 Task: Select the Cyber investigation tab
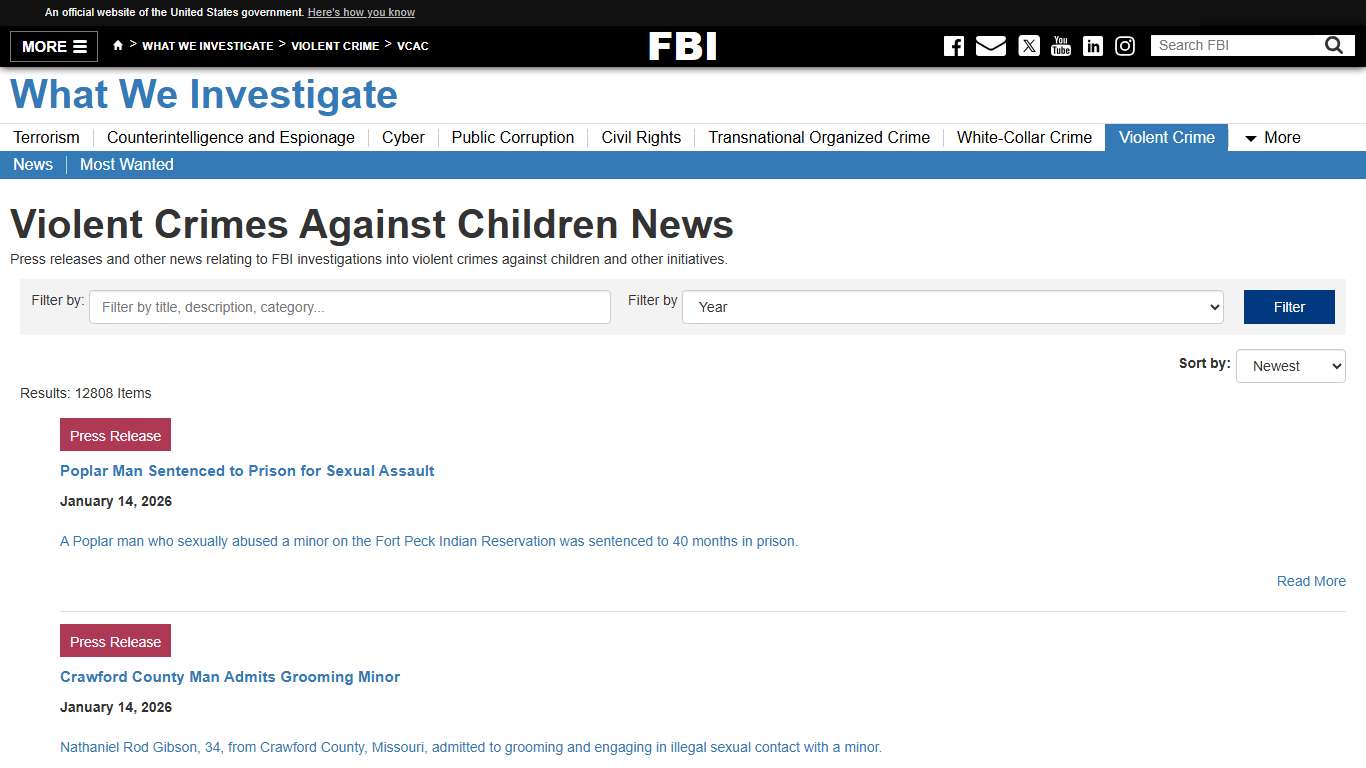(403, 137)
